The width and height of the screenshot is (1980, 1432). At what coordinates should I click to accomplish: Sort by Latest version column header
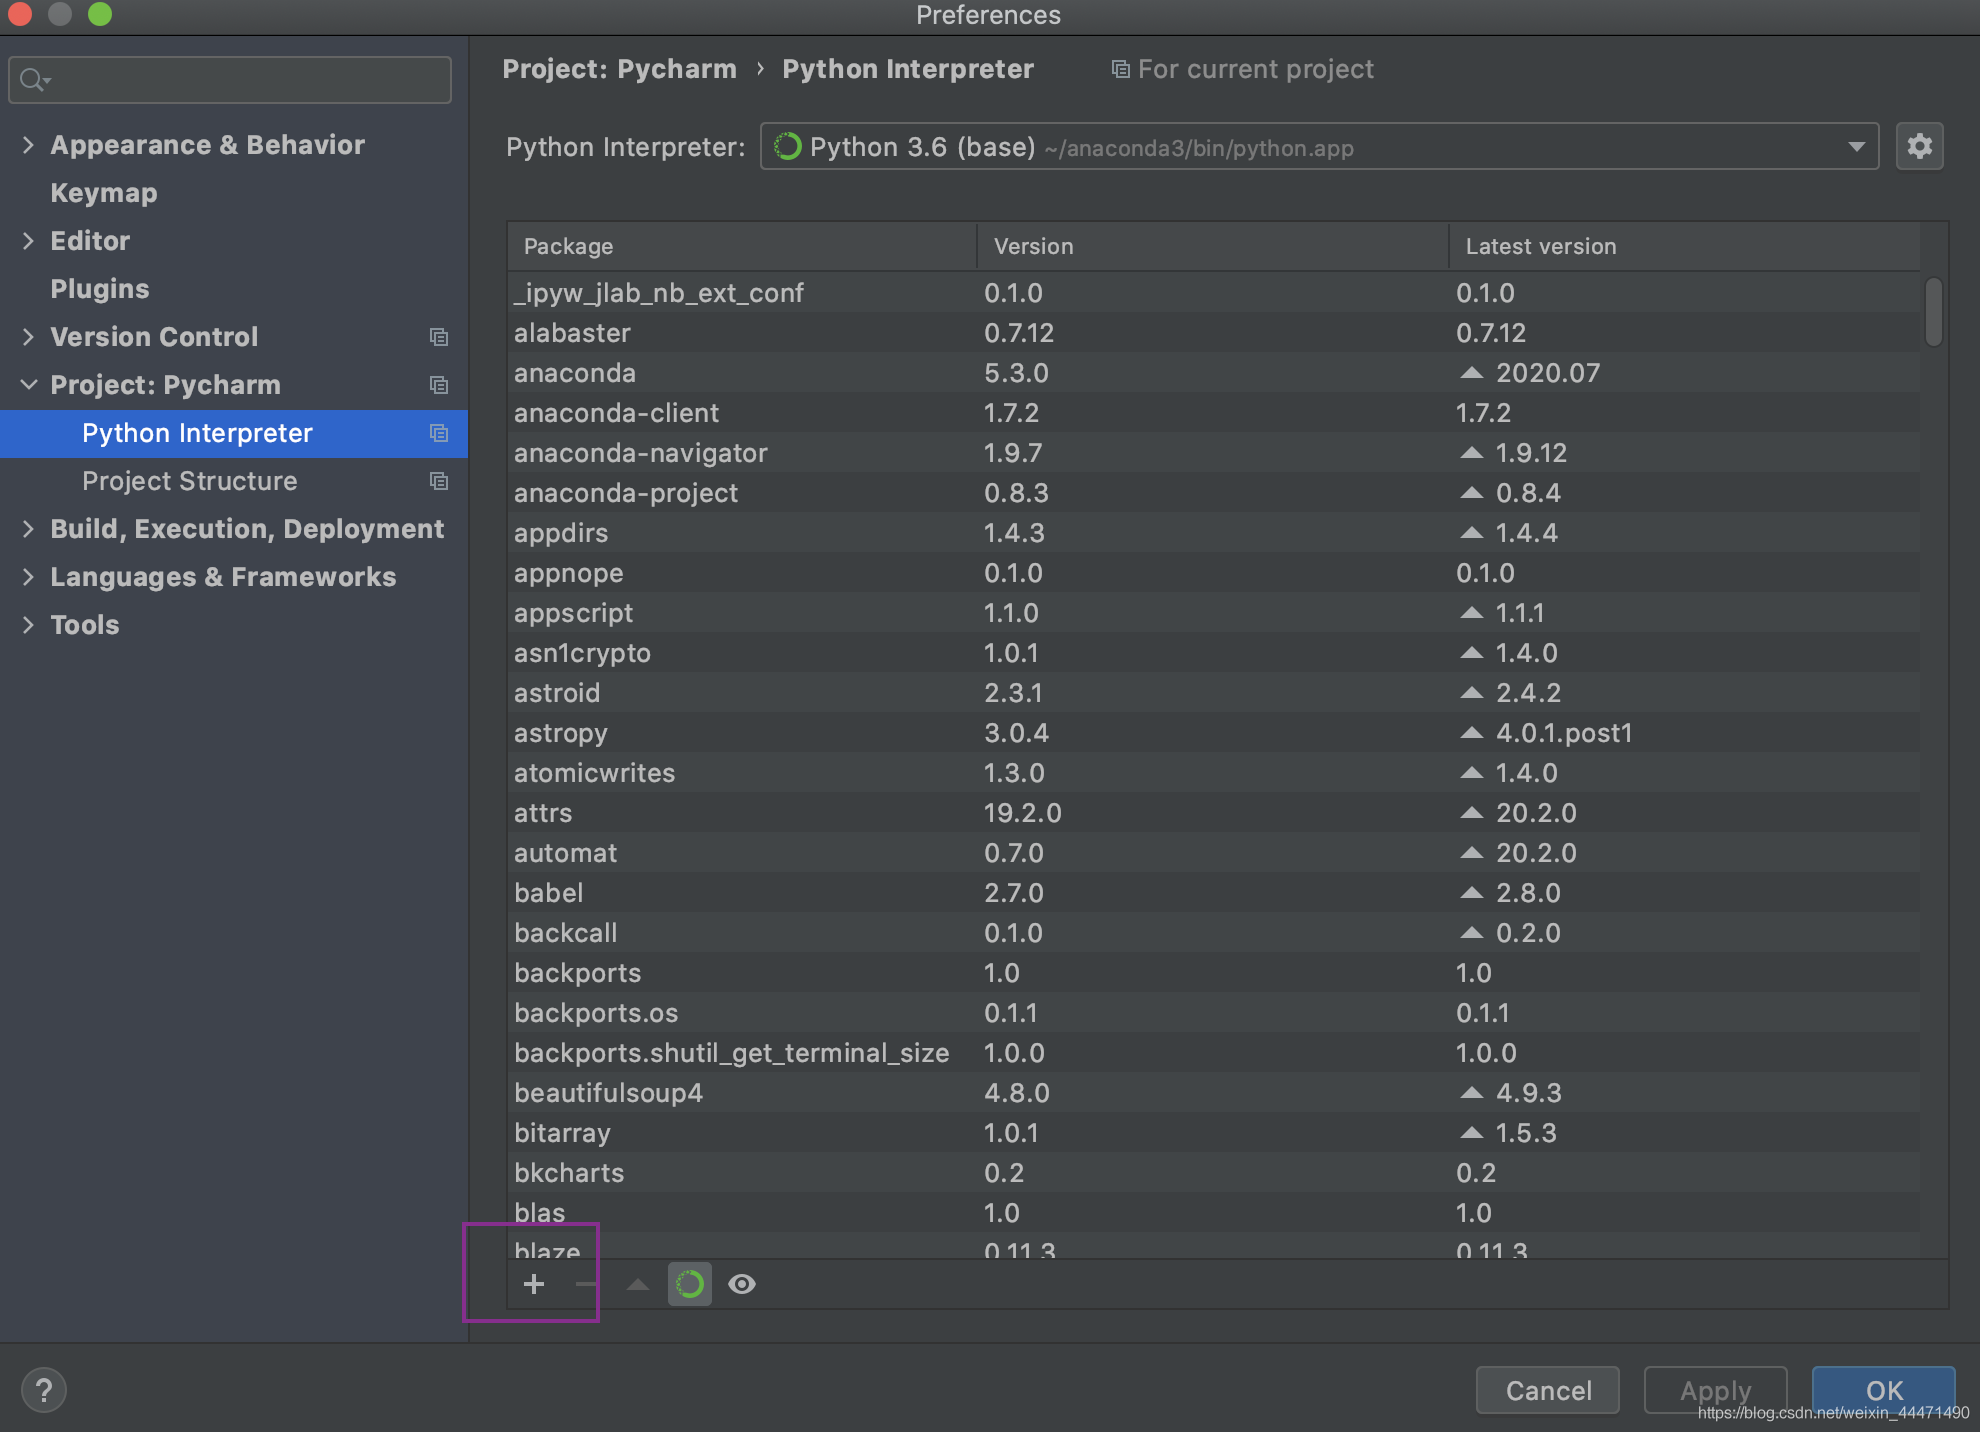[1685, 246]
